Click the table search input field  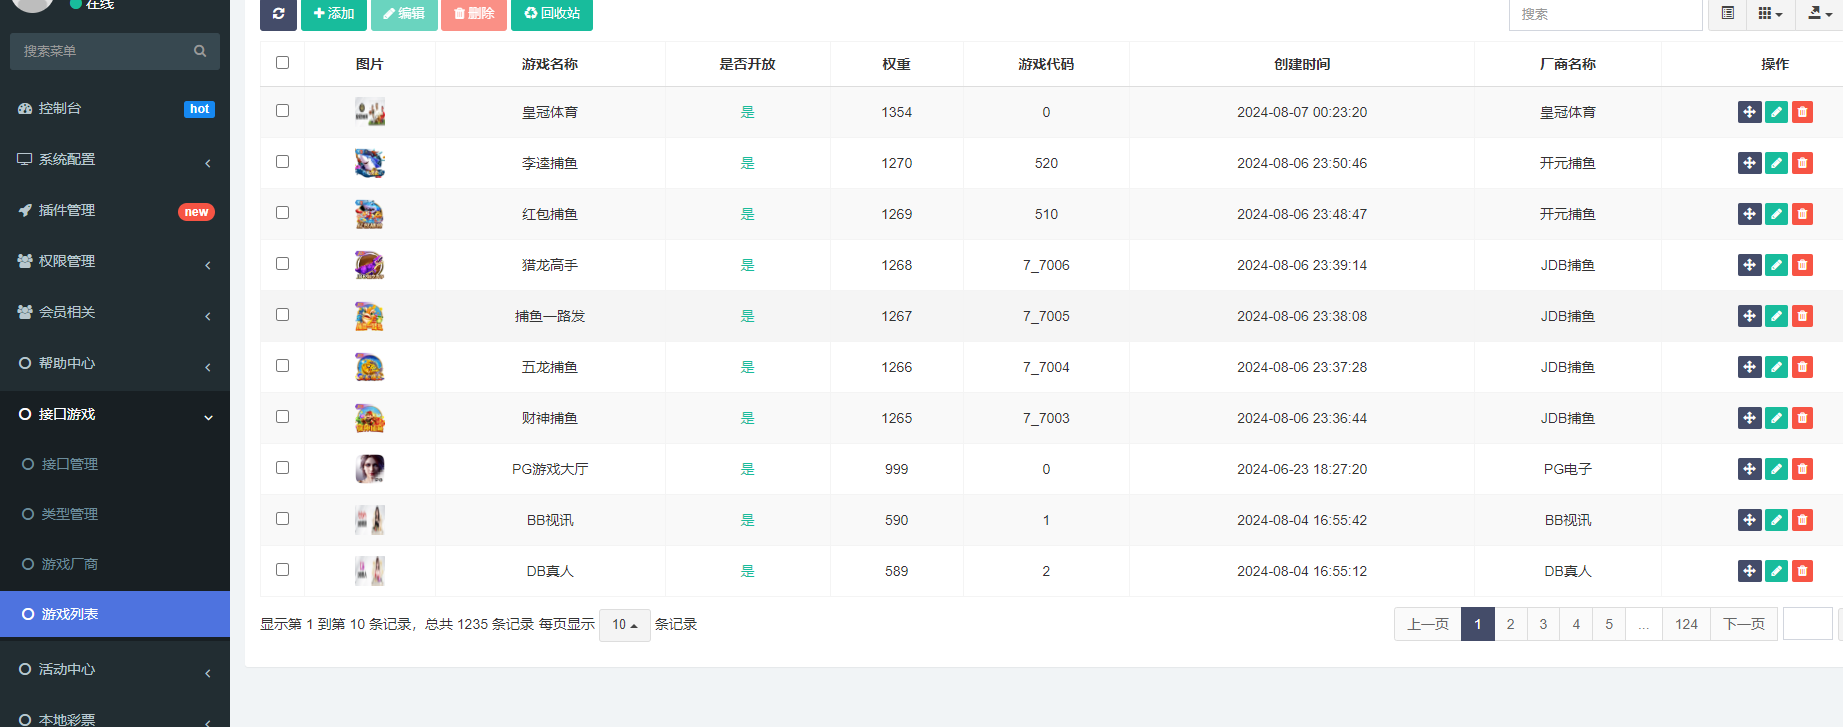[1604, 15]
